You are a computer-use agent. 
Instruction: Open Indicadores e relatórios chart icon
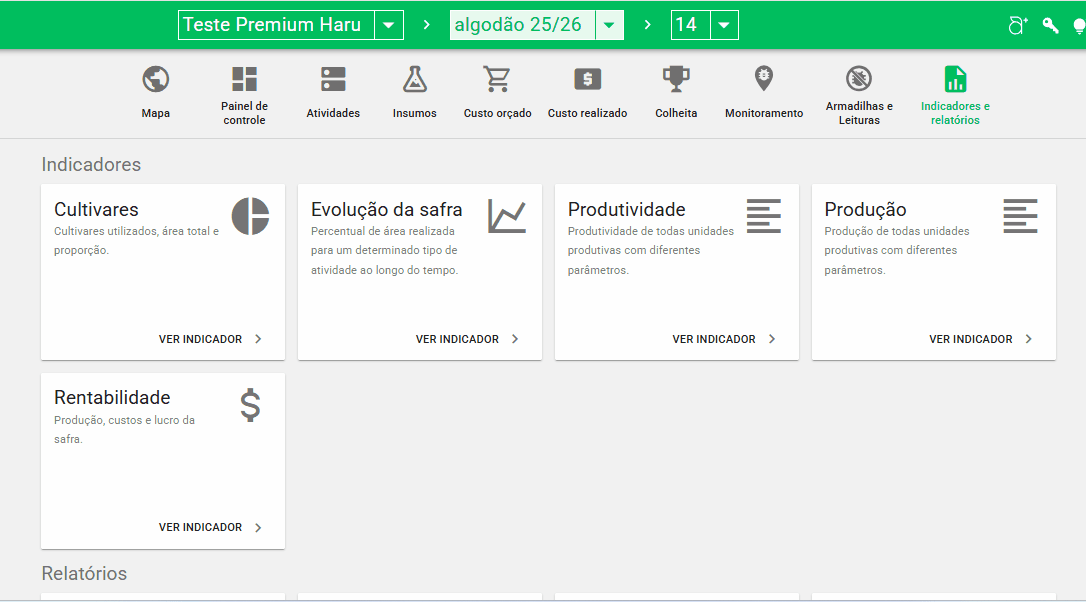tap(955, 79)
